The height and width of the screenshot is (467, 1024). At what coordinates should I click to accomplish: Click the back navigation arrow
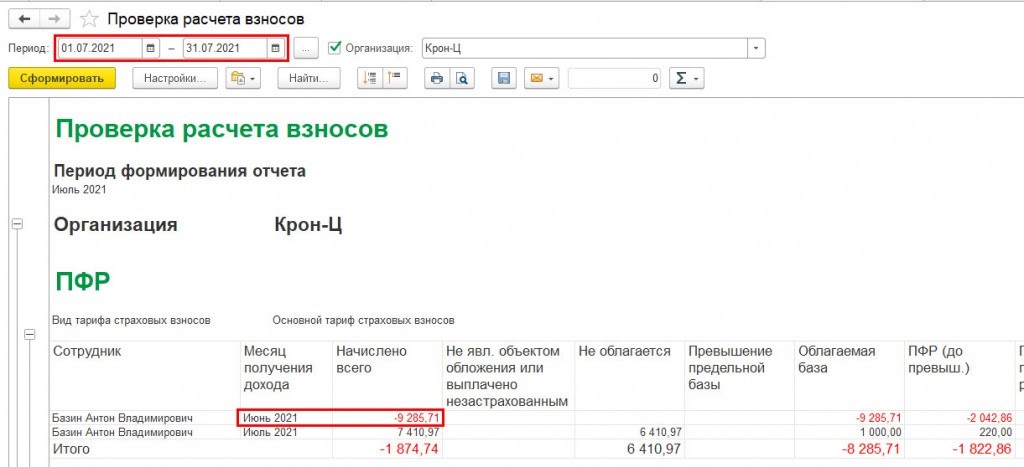pos(23,19)
